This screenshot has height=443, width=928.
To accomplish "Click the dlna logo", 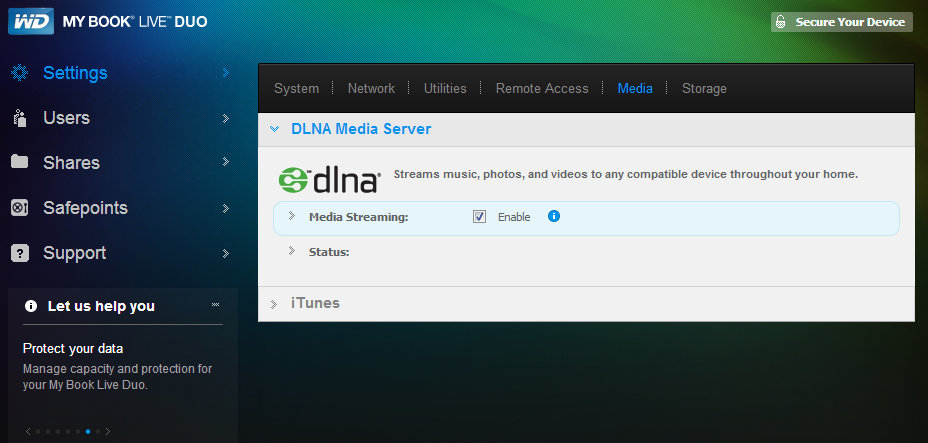I will (328, 180).
